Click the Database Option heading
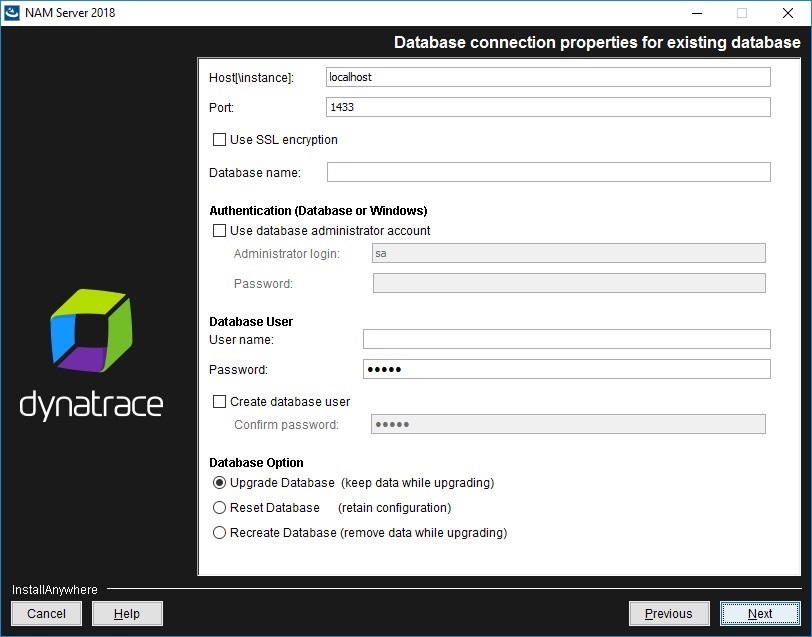 (256, 462)
